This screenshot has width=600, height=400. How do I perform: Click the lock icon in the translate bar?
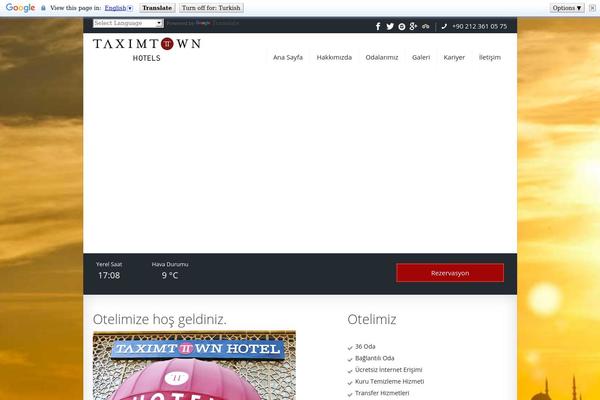pos(43,8)
